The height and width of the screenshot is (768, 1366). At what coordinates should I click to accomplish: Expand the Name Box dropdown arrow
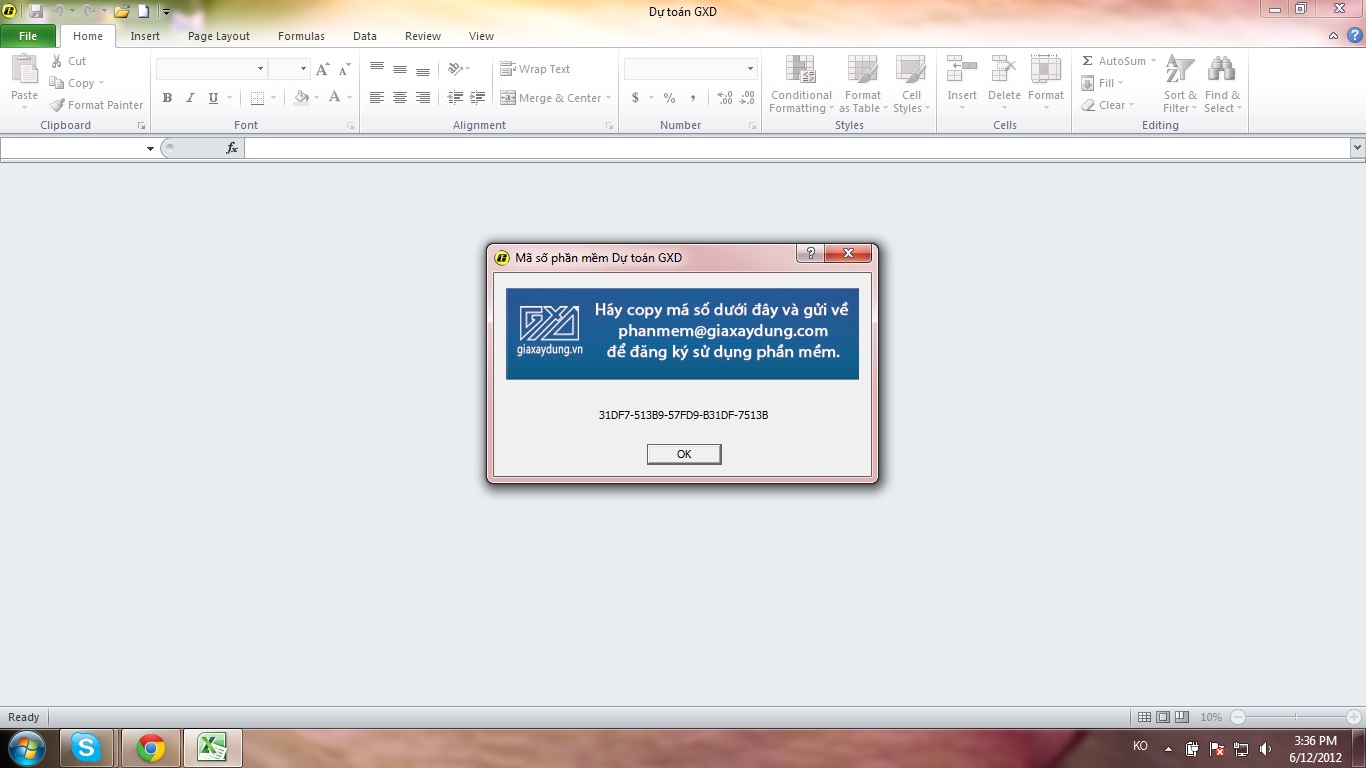150,148
